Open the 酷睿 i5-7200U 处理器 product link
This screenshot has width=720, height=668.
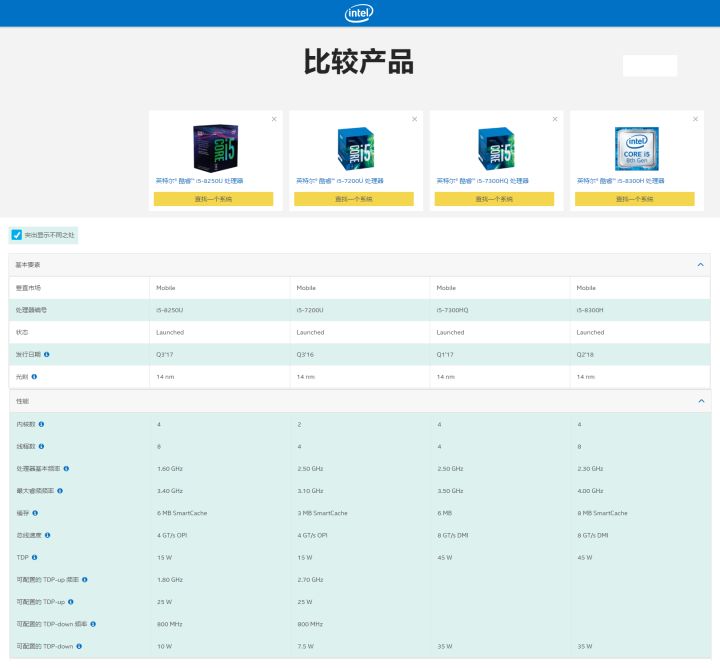340,181
